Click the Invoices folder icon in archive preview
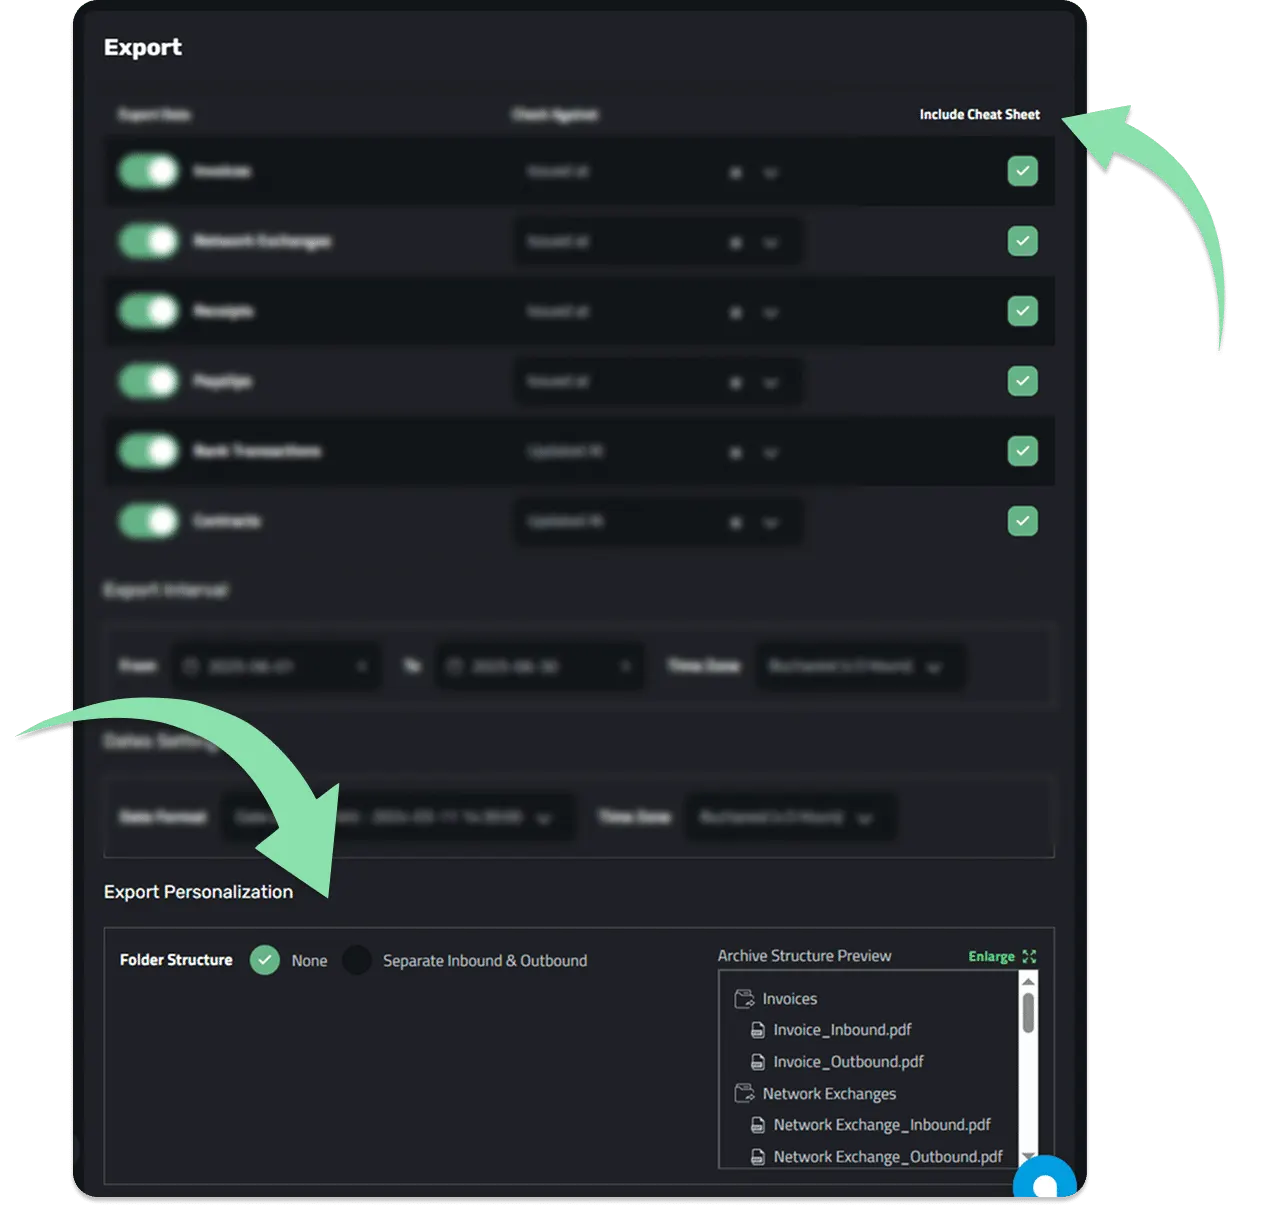This screenshot has width=1274, height=1205. coord(744,999)
